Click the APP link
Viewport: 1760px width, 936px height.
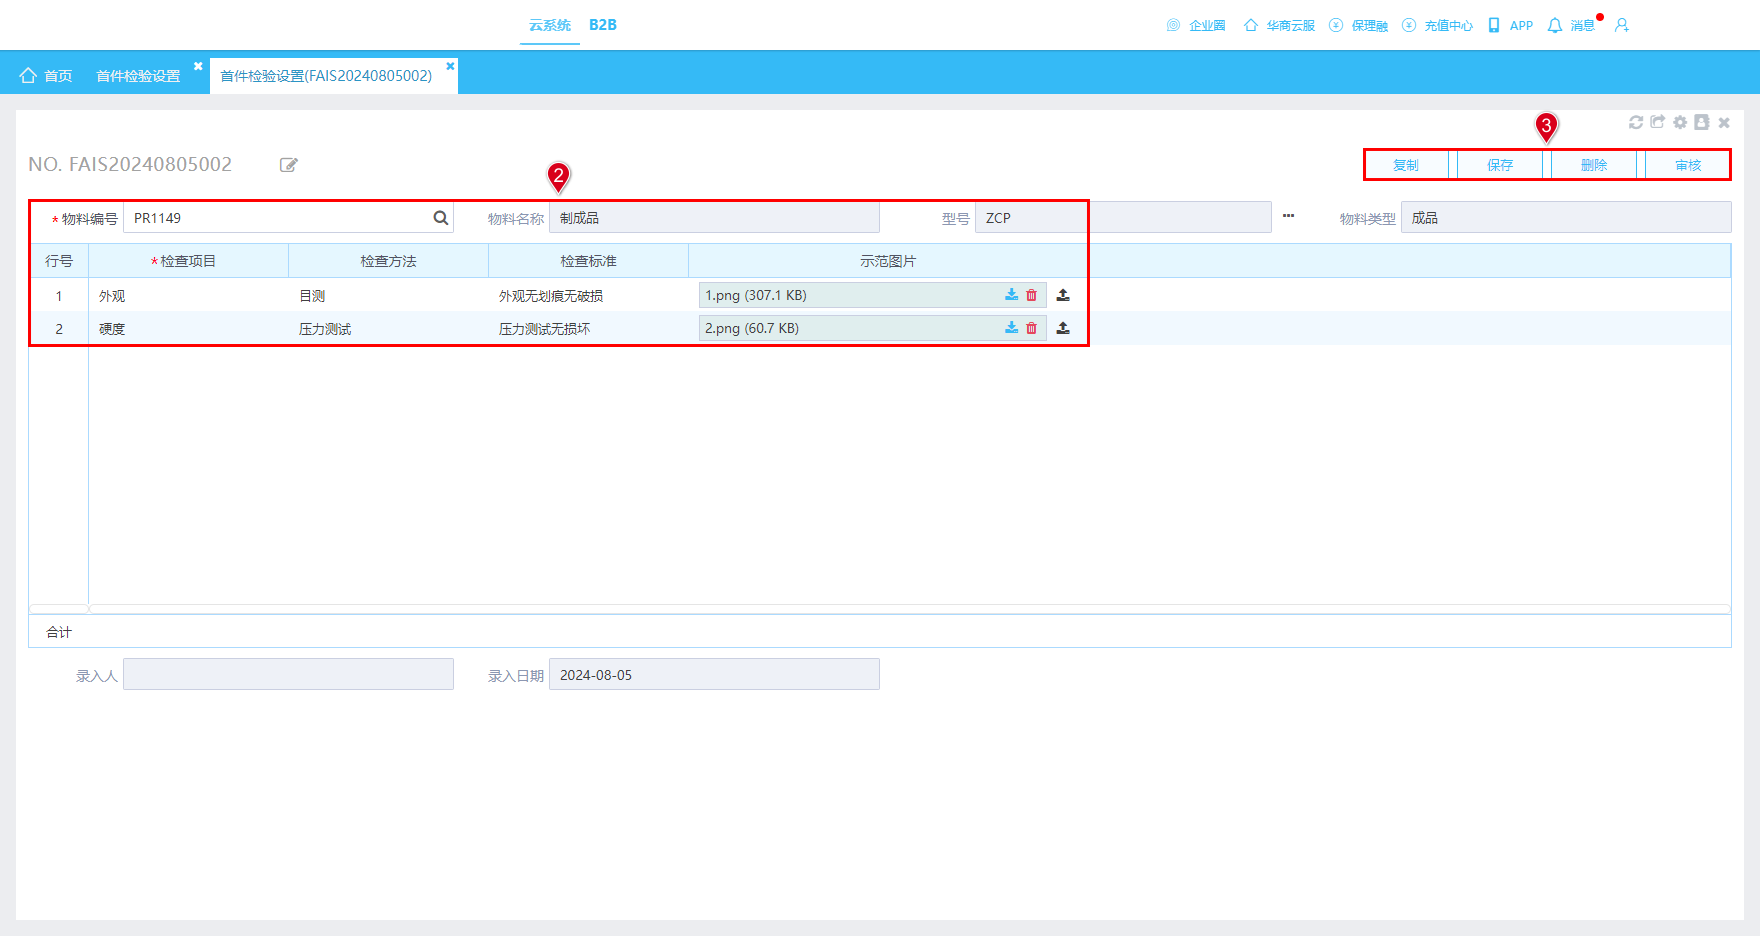pos(1510,25)
